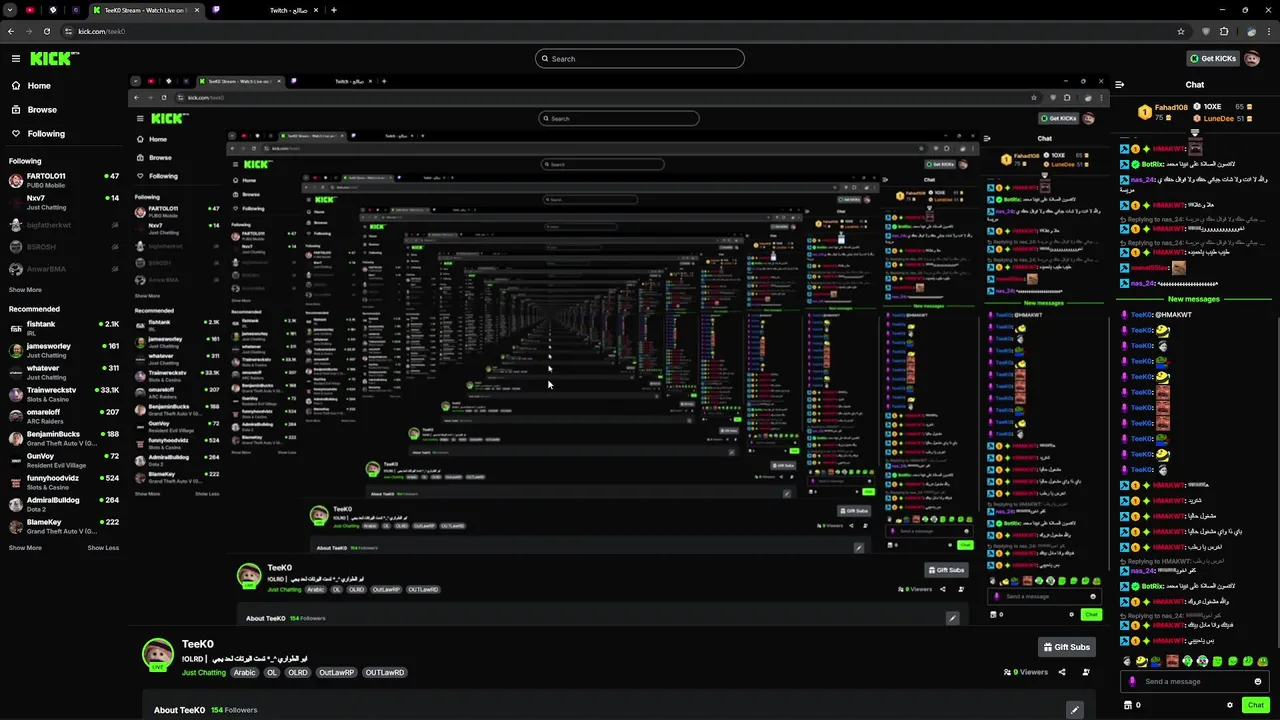Image resolution: width=1280 pixels, height=720 pixels.
Task: Click the Just Chatting category link
Action: pos(204,673)
